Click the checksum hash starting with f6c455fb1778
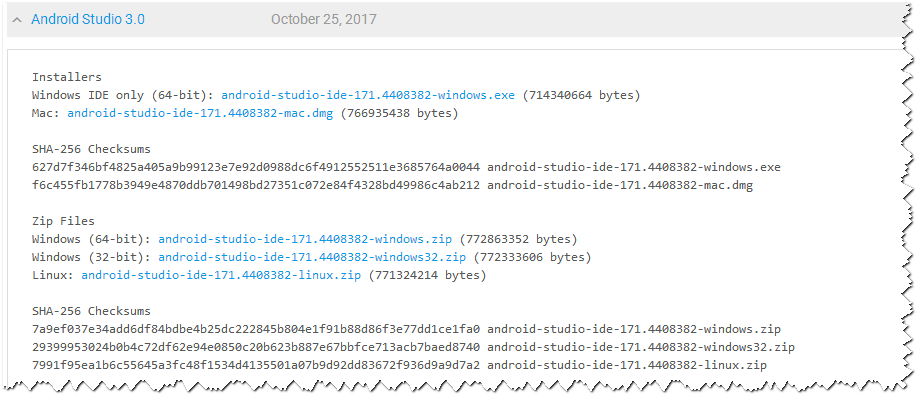This screenshot has height=401, width=923. (255, 185)
